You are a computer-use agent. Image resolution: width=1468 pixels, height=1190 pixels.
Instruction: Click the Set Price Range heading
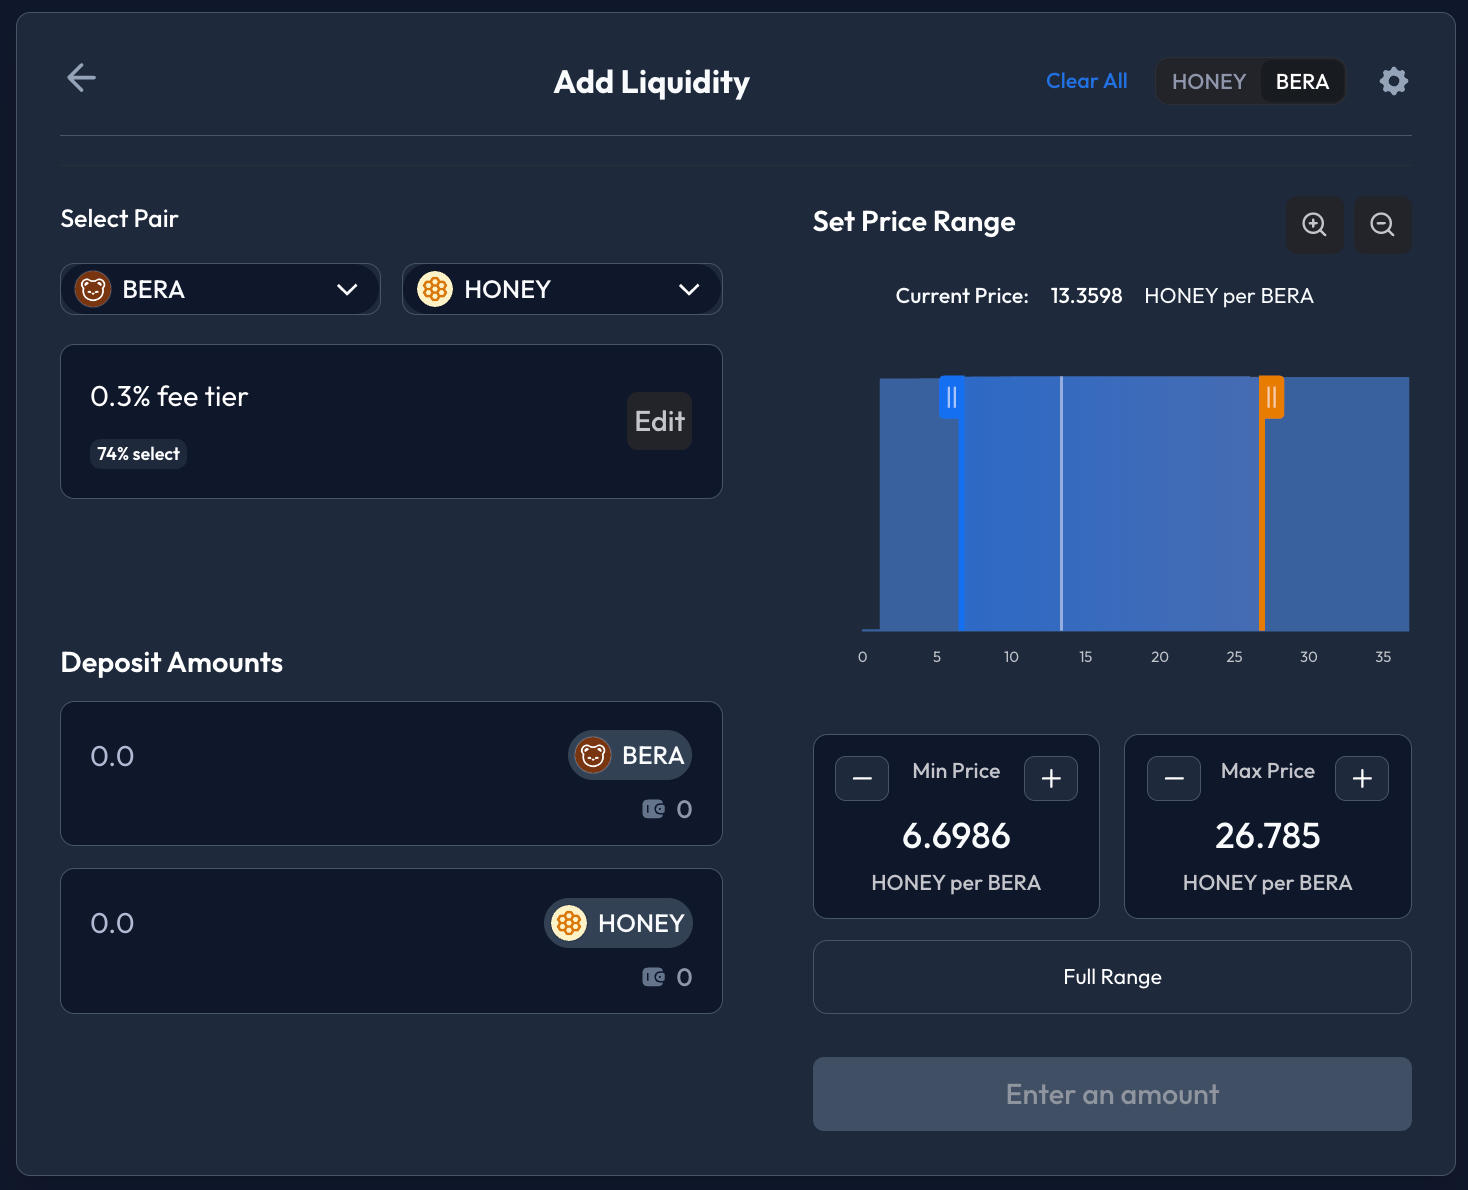coord(914,222)
